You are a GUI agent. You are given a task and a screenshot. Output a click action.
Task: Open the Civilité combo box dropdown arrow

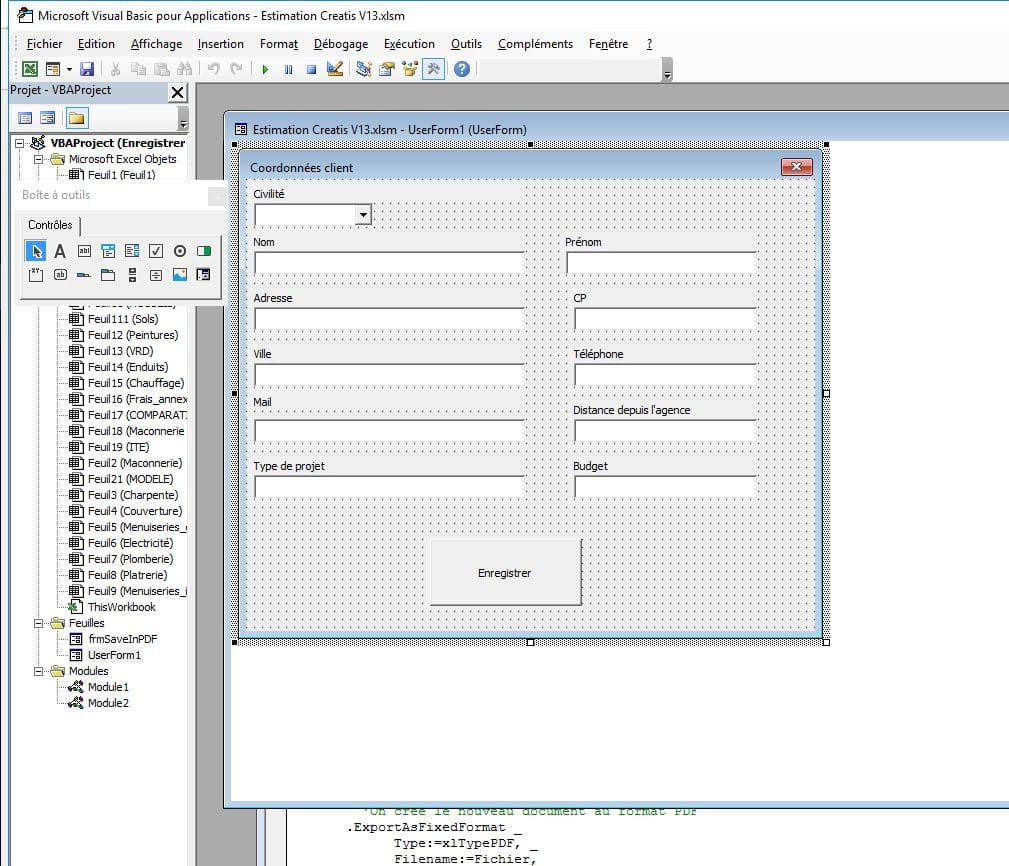click(x=363, y=214)
